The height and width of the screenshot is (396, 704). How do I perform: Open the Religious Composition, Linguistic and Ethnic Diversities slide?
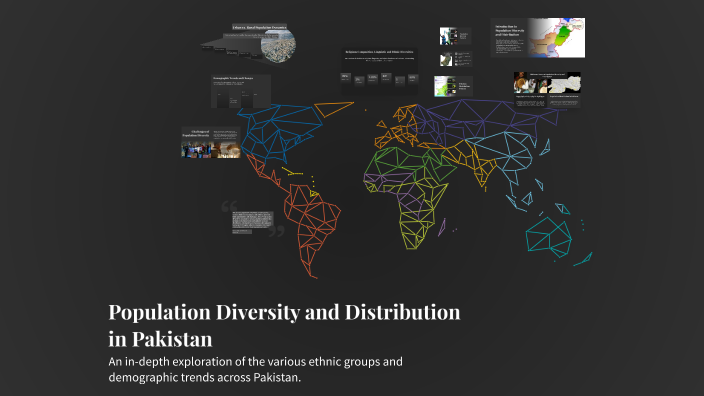[x=379, y=70]
